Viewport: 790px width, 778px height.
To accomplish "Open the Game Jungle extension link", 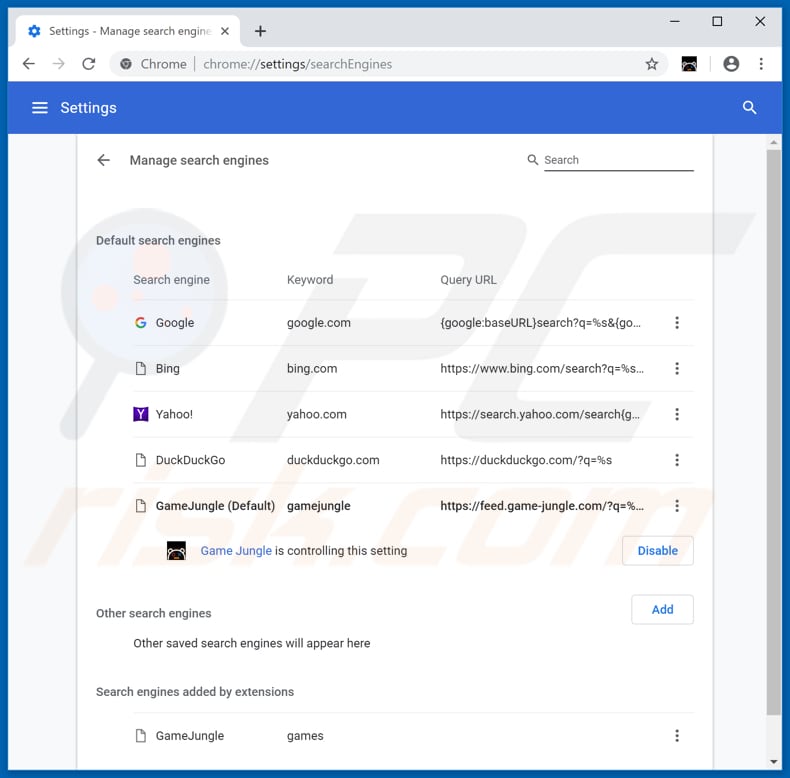I will coord(236,551).
